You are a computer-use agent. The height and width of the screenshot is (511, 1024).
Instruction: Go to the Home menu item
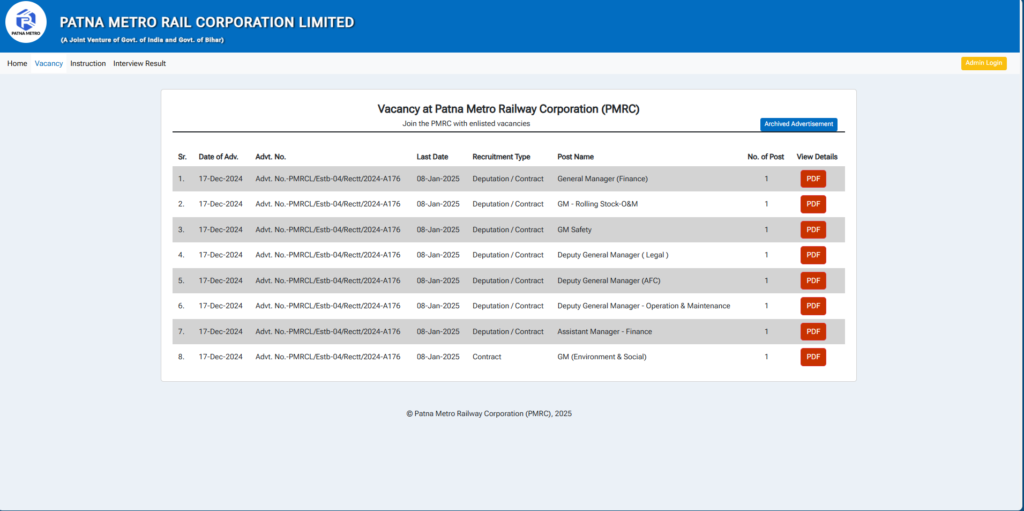pyautogui.click(x=17, y=63)
